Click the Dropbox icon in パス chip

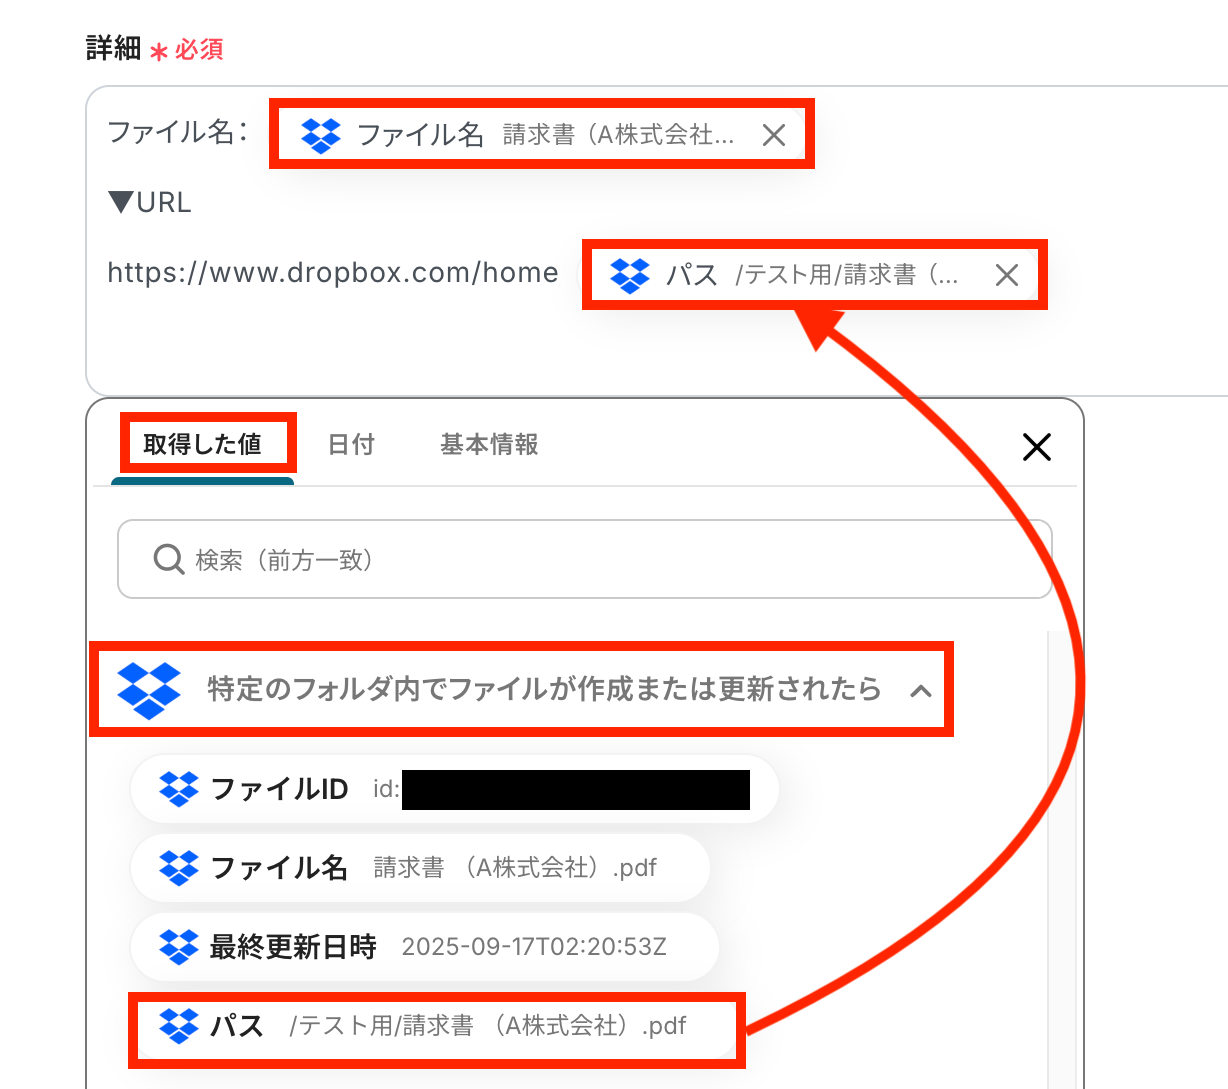click(x=630, y=275)
